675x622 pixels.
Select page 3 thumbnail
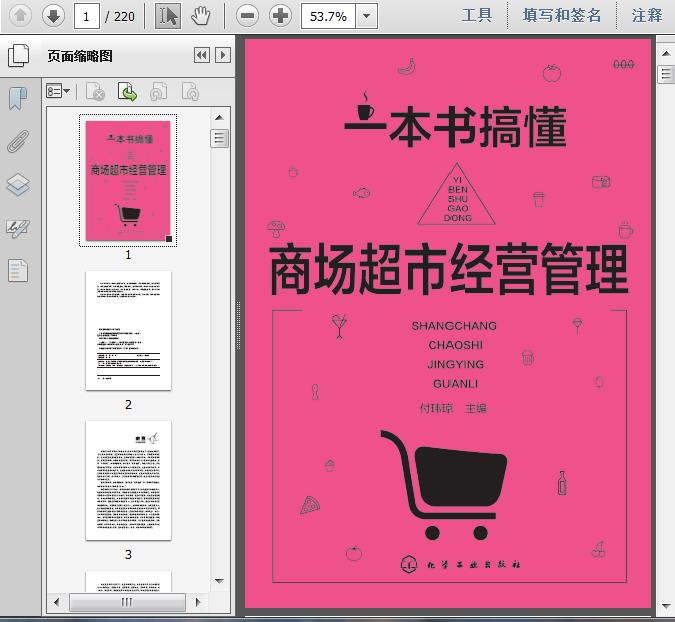click(128, 480)
